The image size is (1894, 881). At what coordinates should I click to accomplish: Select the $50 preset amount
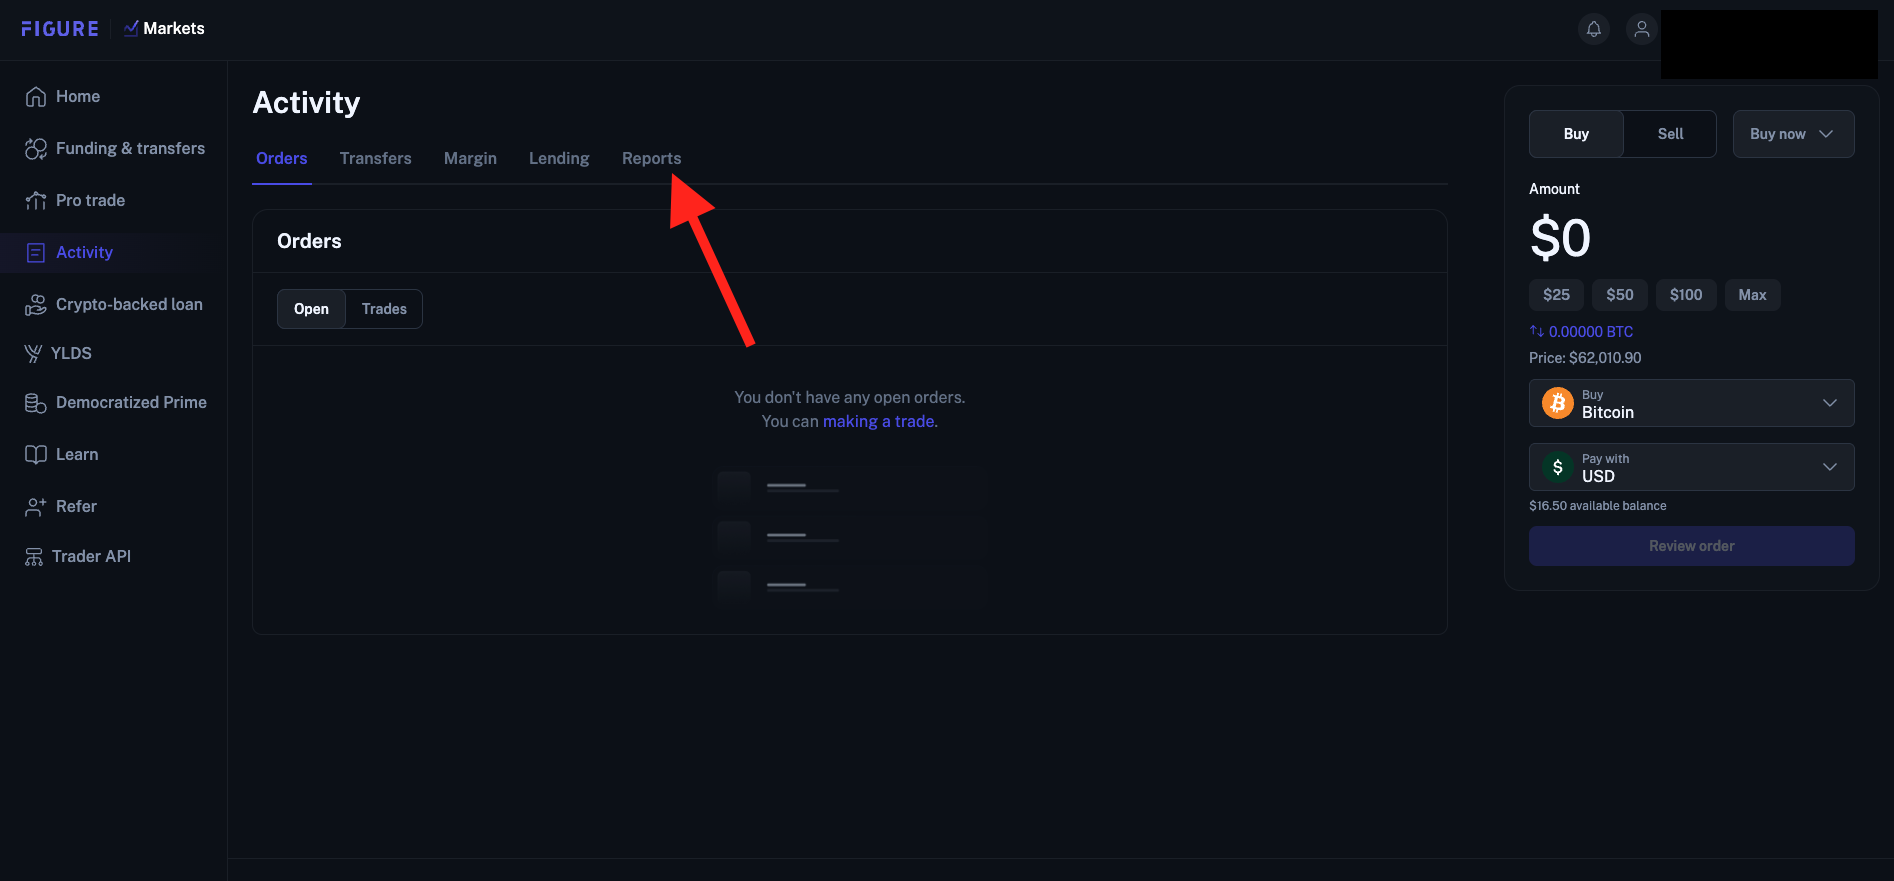(x=1620, y=295)
